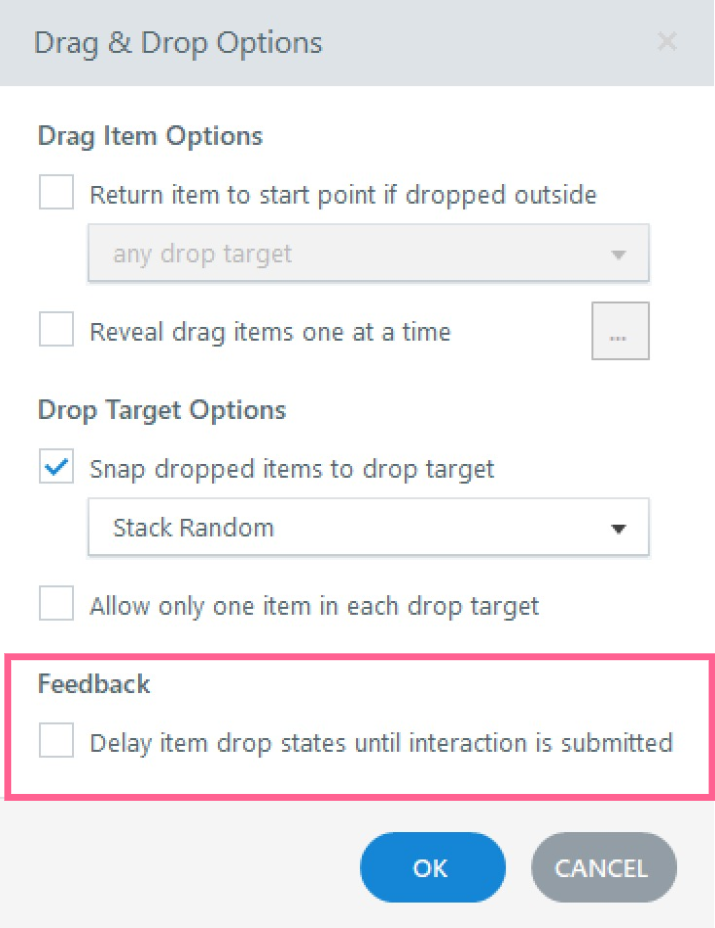715x928 pixels.
Task: Click the 'Allow only one item' label text
Action: coord(314,605)
